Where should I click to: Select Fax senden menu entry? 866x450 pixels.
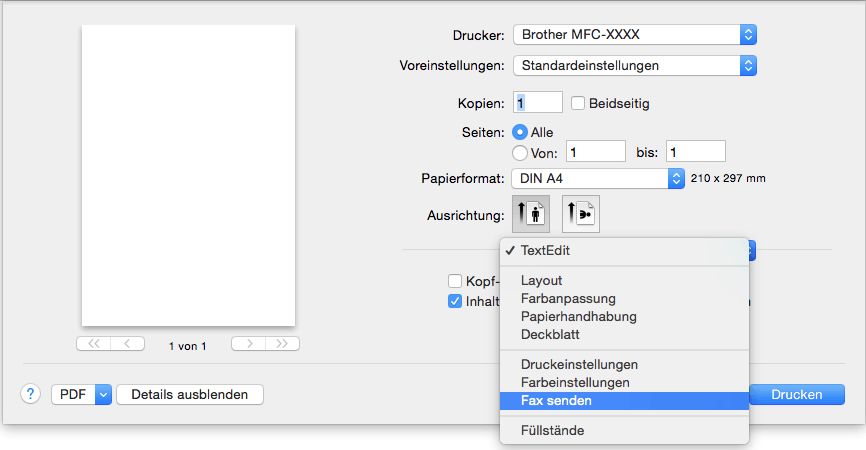pos(624,401)
